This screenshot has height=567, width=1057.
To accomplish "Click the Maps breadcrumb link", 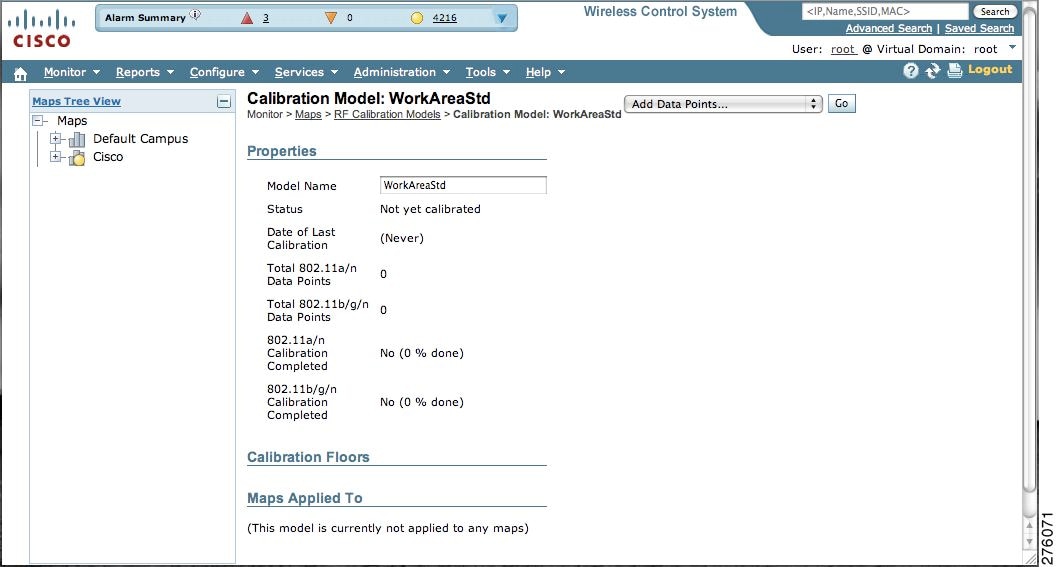I will [308, 115].
